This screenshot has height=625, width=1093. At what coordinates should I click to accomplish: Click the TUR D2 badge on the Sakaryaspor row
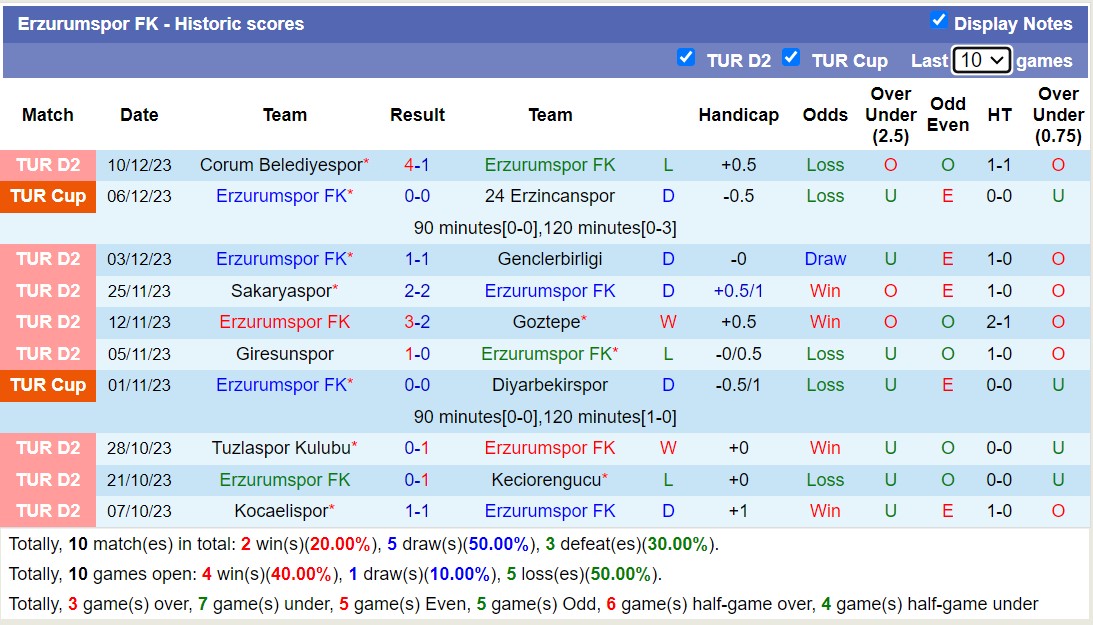[x=48, y=291]
